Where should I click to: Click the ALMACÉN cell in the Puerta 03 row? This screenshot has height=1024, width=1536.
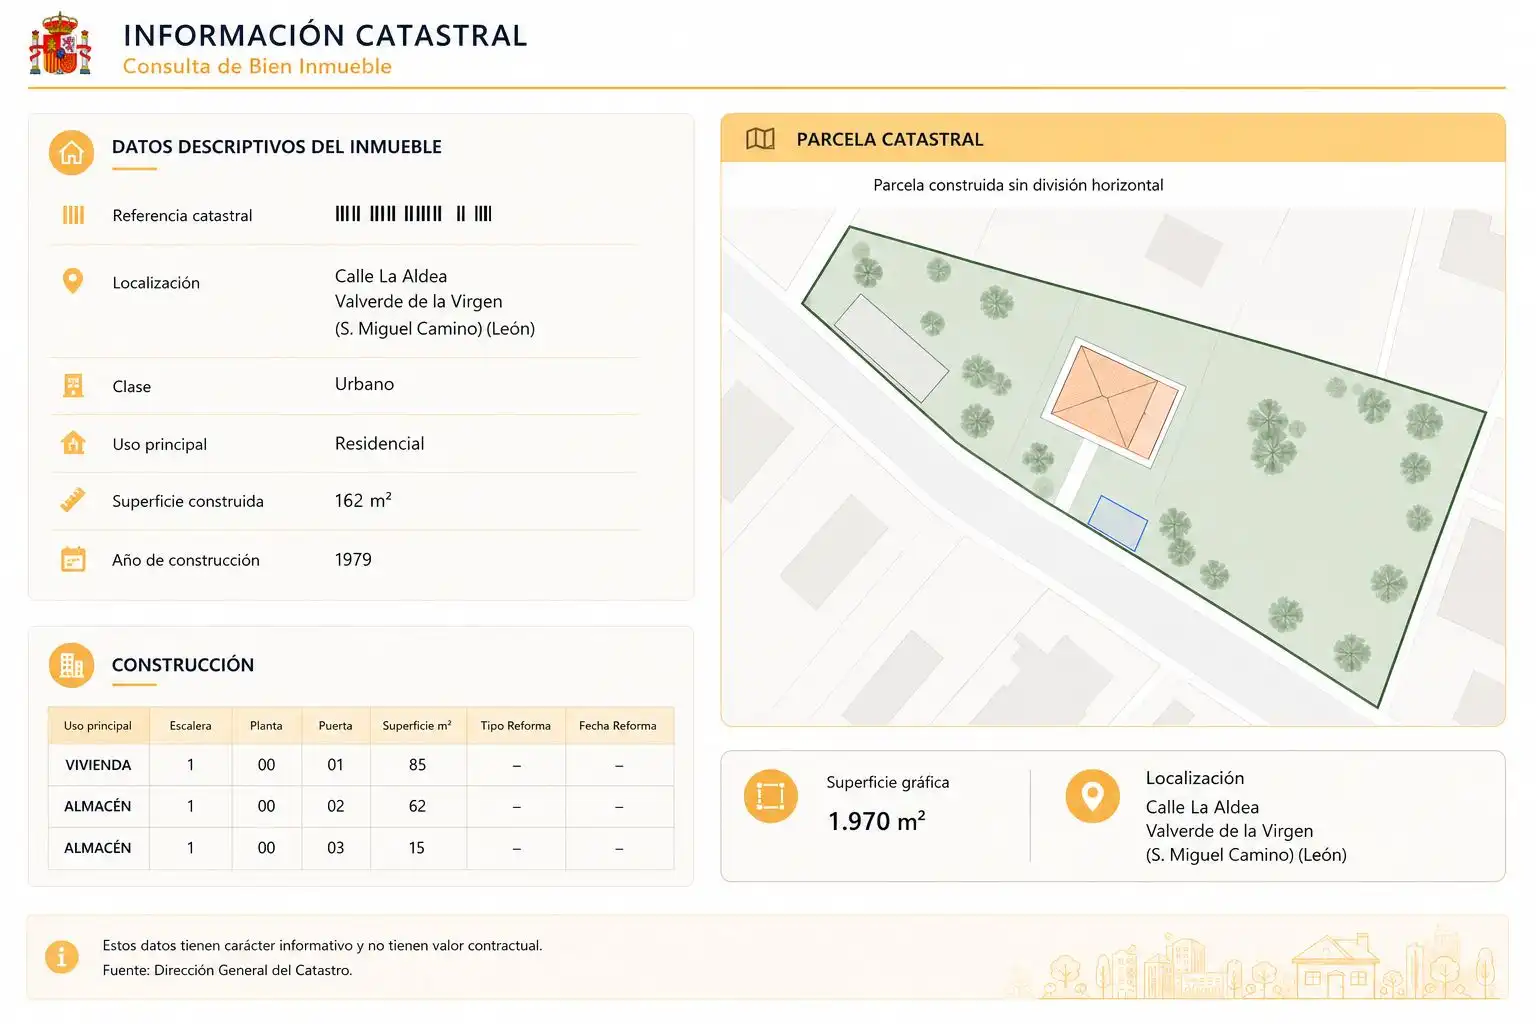(x=98, y=848)
